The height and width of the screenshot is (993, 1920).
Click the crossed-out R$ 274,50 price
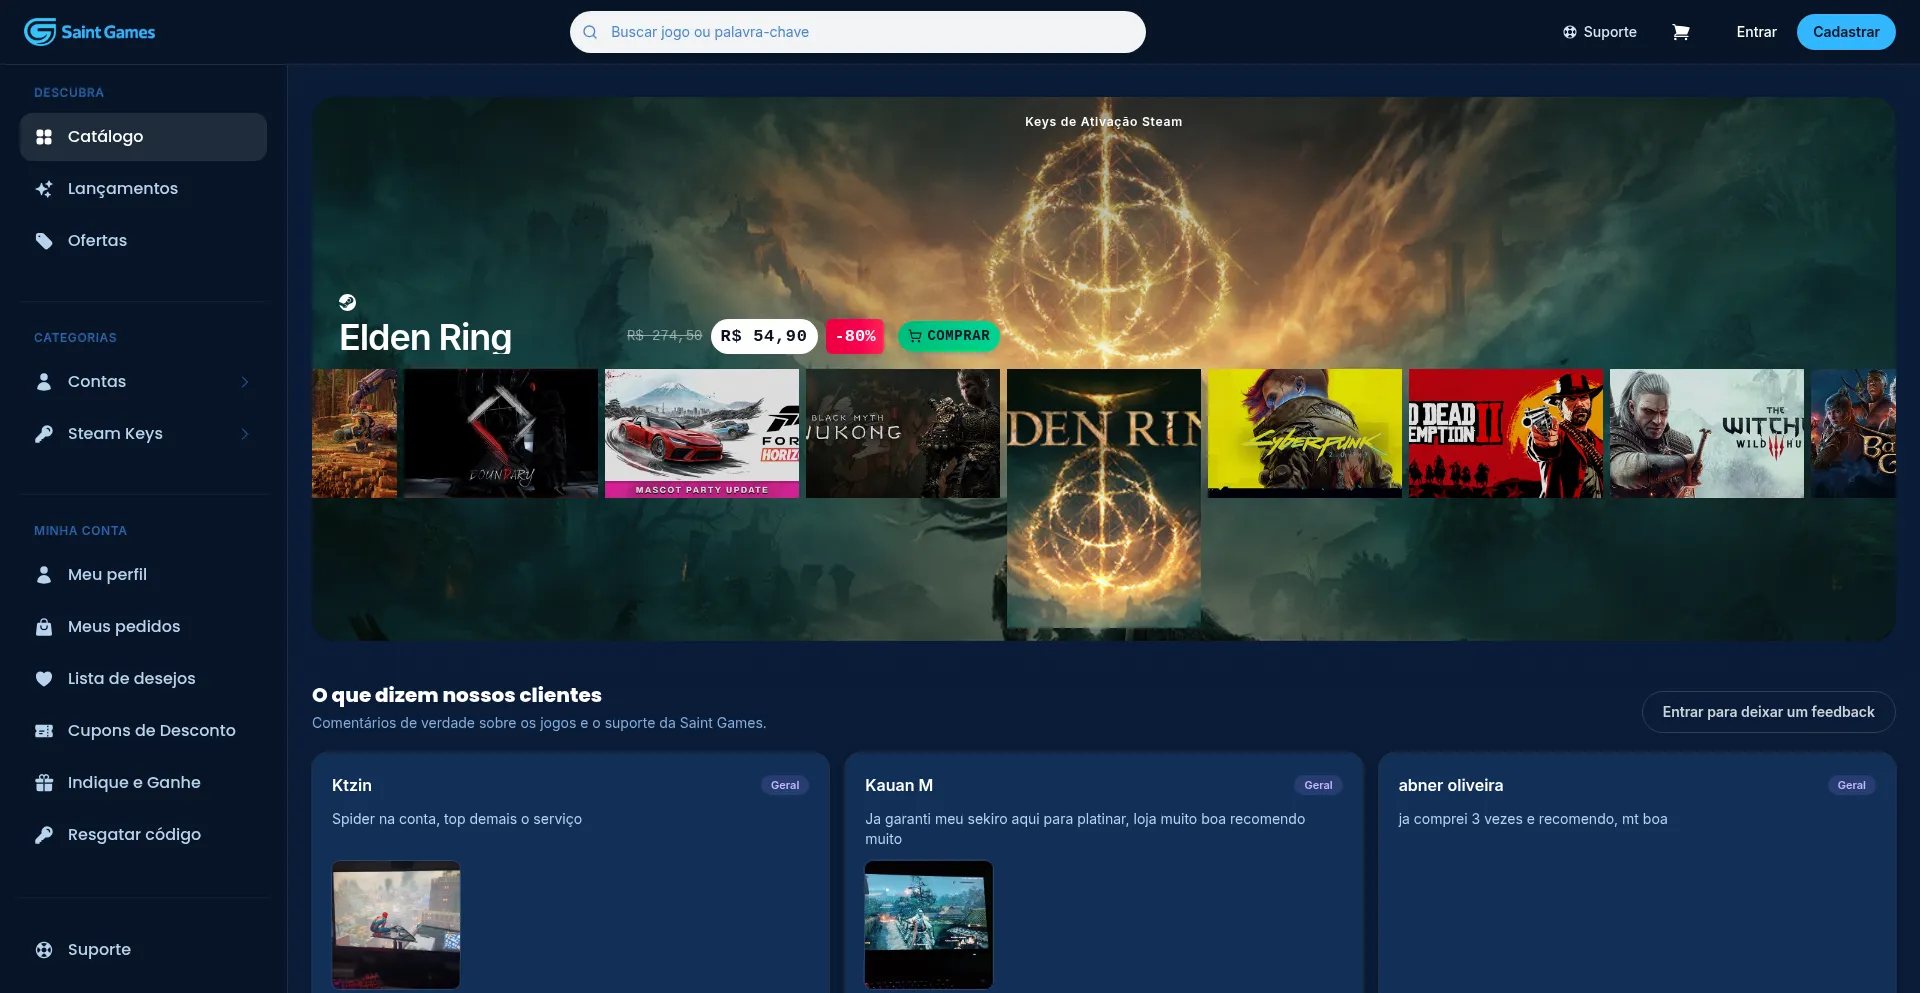point(664,336)
